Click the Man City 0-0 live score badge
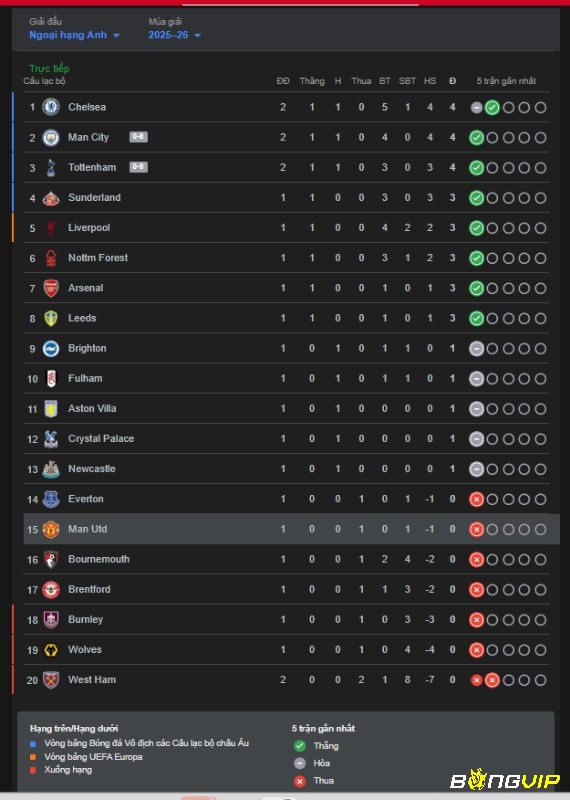 click(138, 137)
